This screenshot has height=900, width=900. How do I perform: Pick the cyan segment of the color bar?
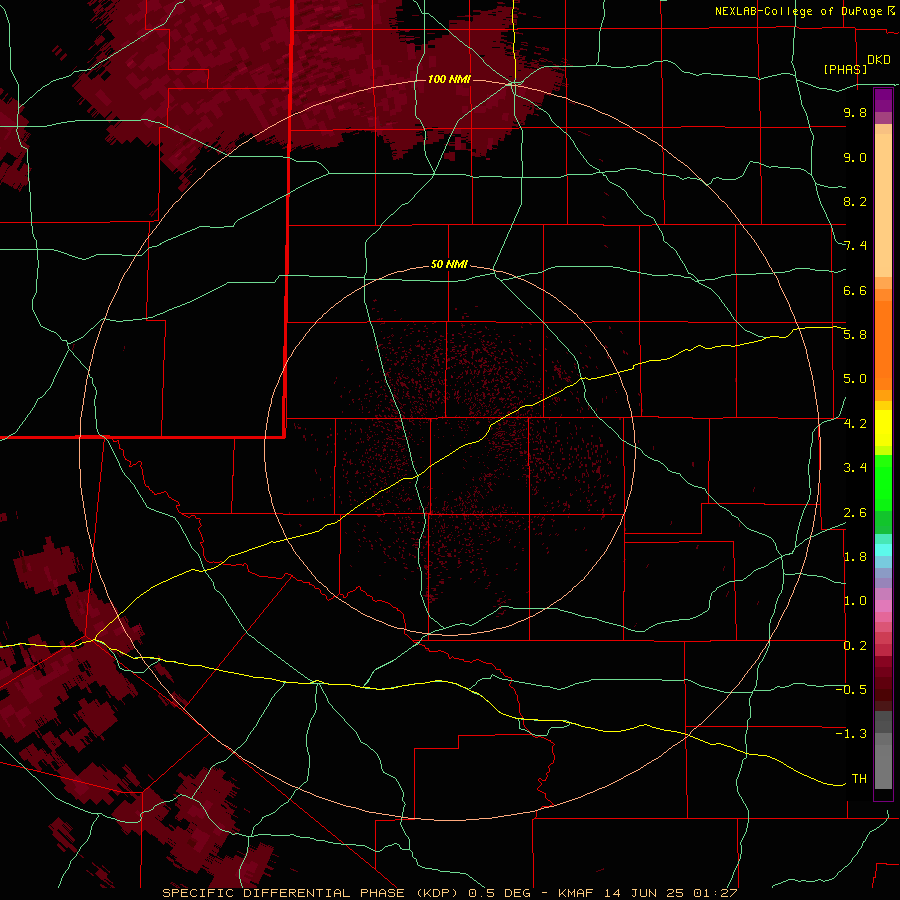tap(883, 550)
